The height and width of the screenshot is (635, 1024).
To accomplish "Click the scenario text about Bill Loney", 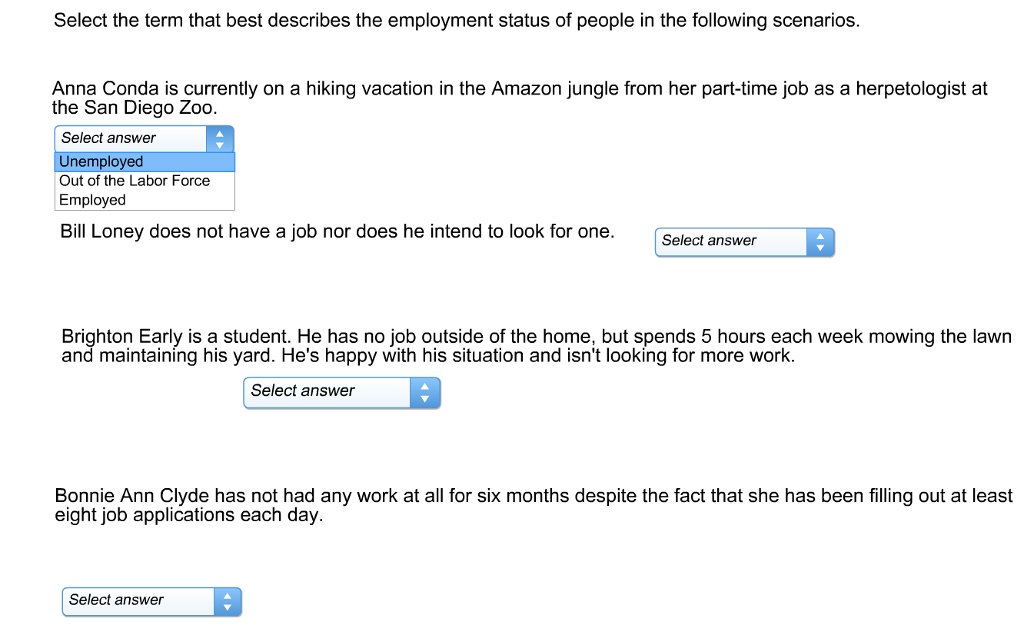I will pos(335,231).
